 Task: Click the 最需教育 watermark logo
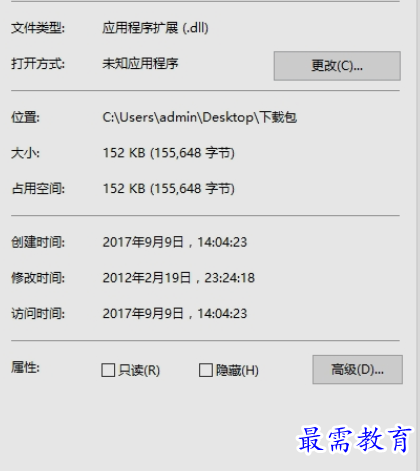tap(354, 440)
